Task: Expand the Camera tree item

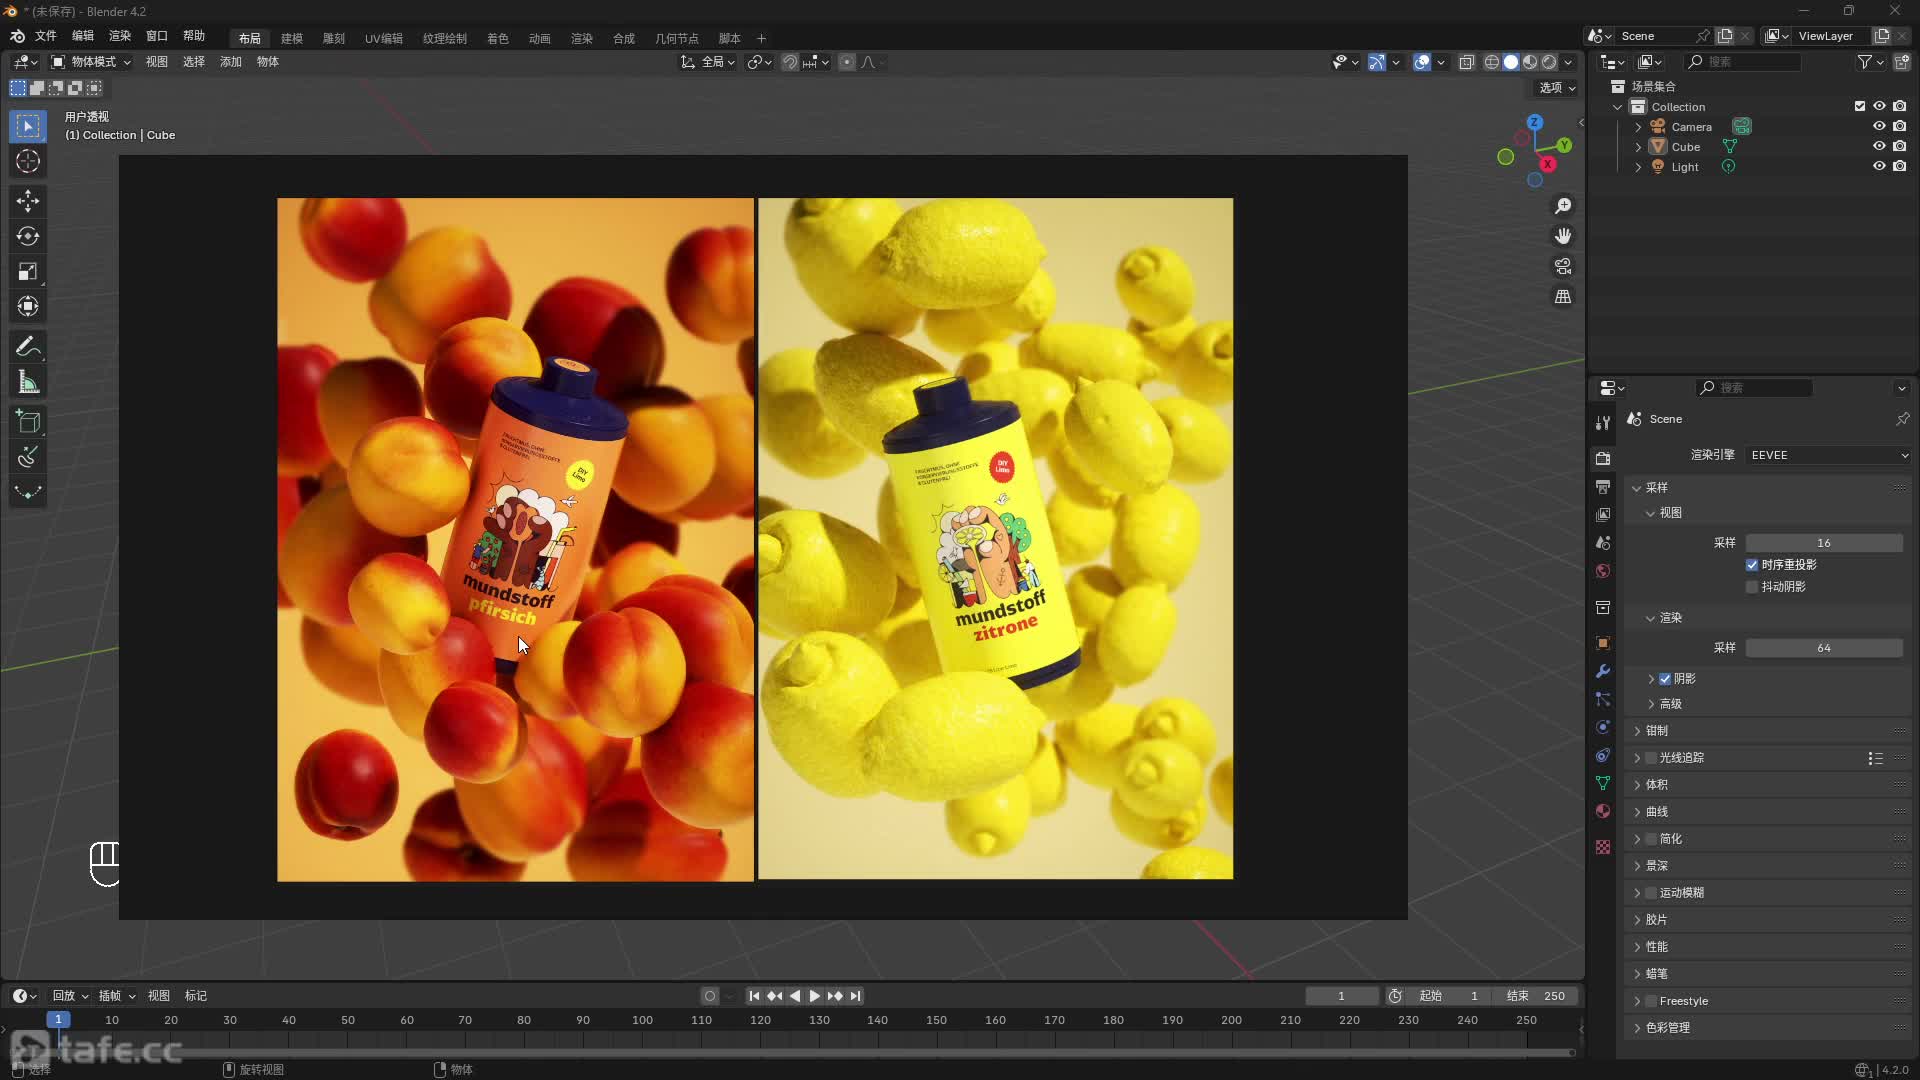Action: (1638, 127)
